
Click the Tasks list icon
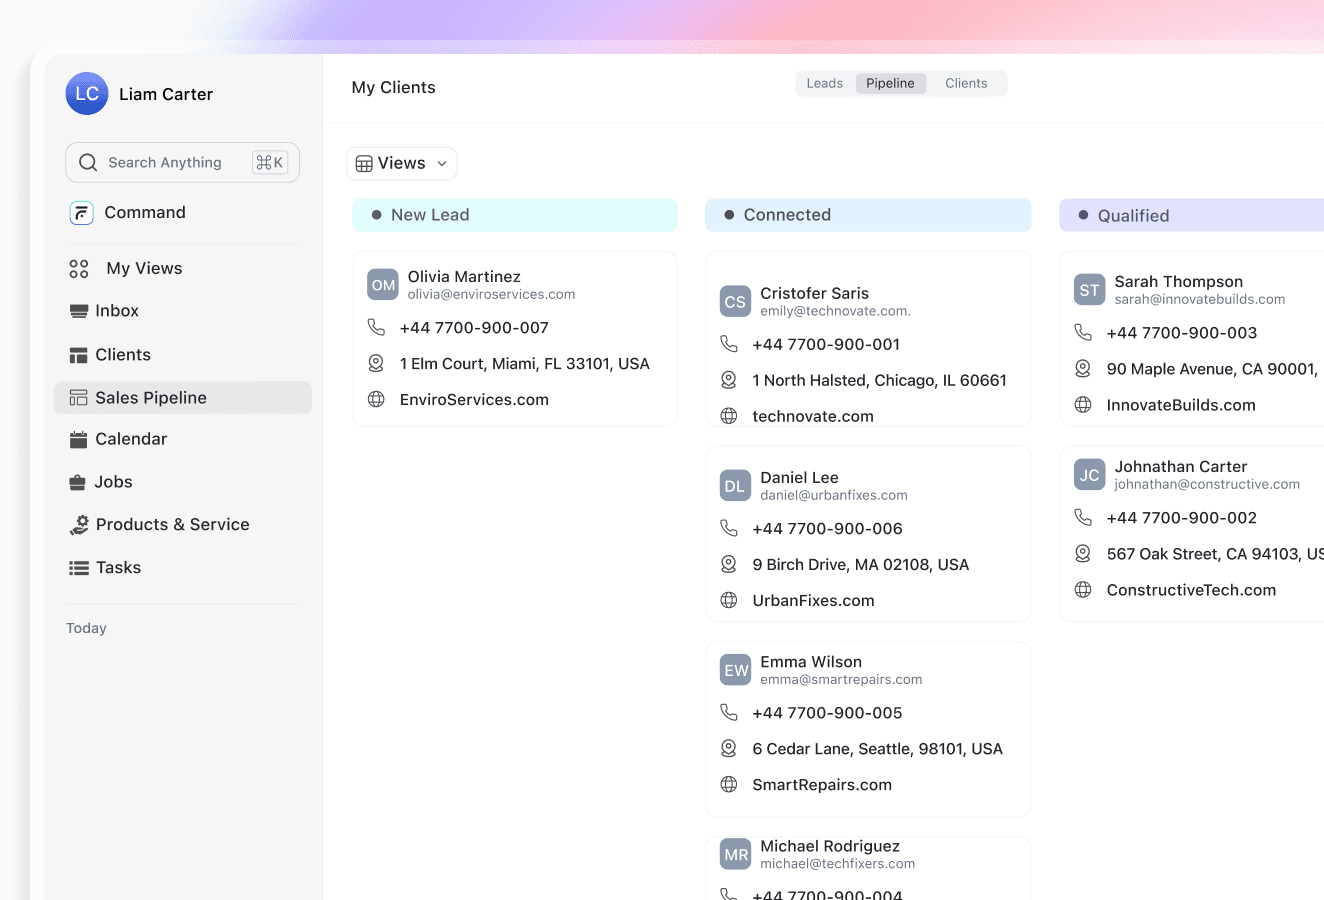pyautogui.click(x=79, y=568)
